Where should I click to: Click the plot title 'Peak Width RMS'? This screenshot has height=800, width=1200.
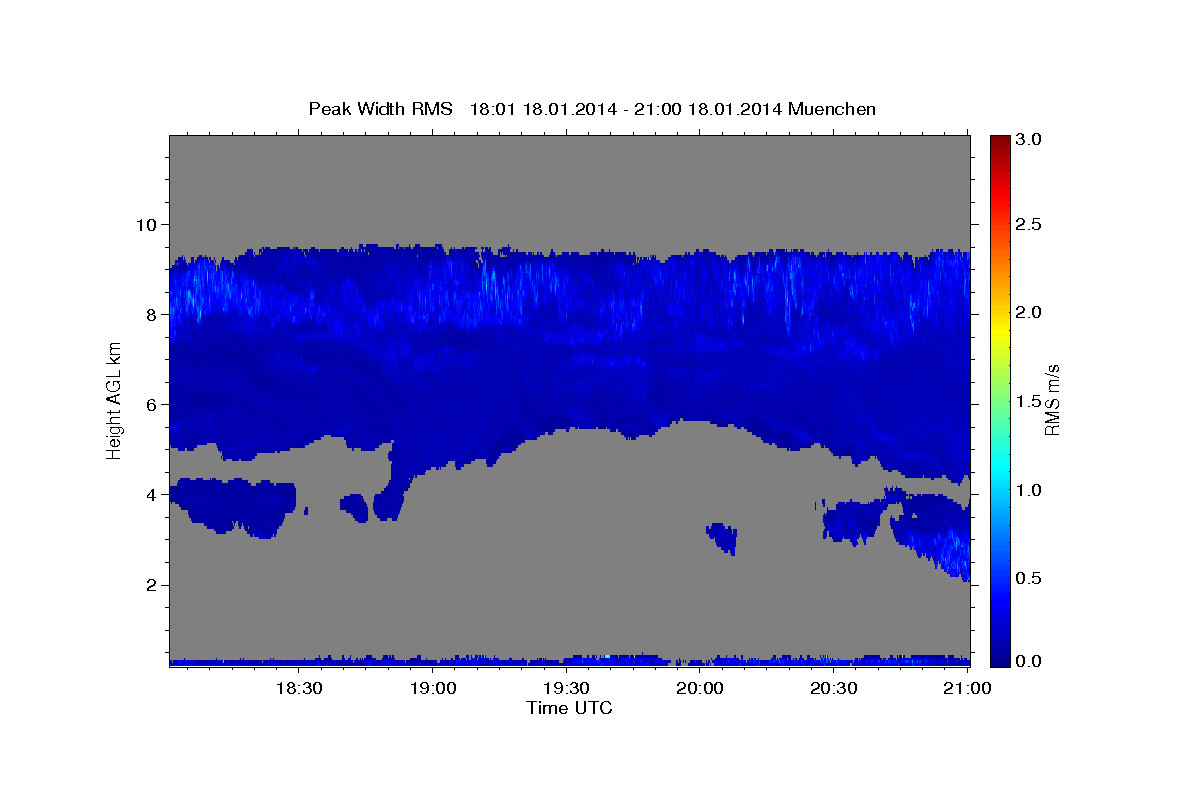pyautogui.click(x=381, y=108)
